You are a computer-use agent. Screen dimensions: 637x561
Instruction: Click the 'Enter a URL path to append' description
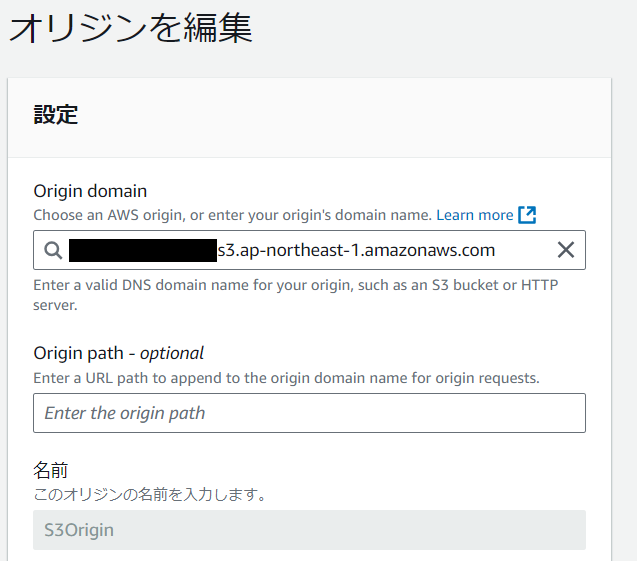coord(286,378)
